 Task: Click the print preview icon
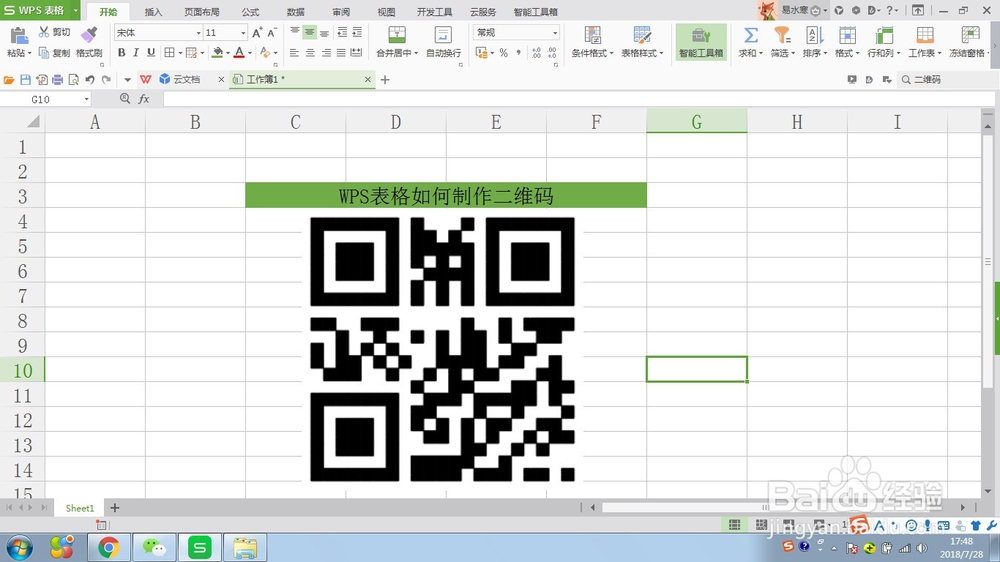click(73, 80)
